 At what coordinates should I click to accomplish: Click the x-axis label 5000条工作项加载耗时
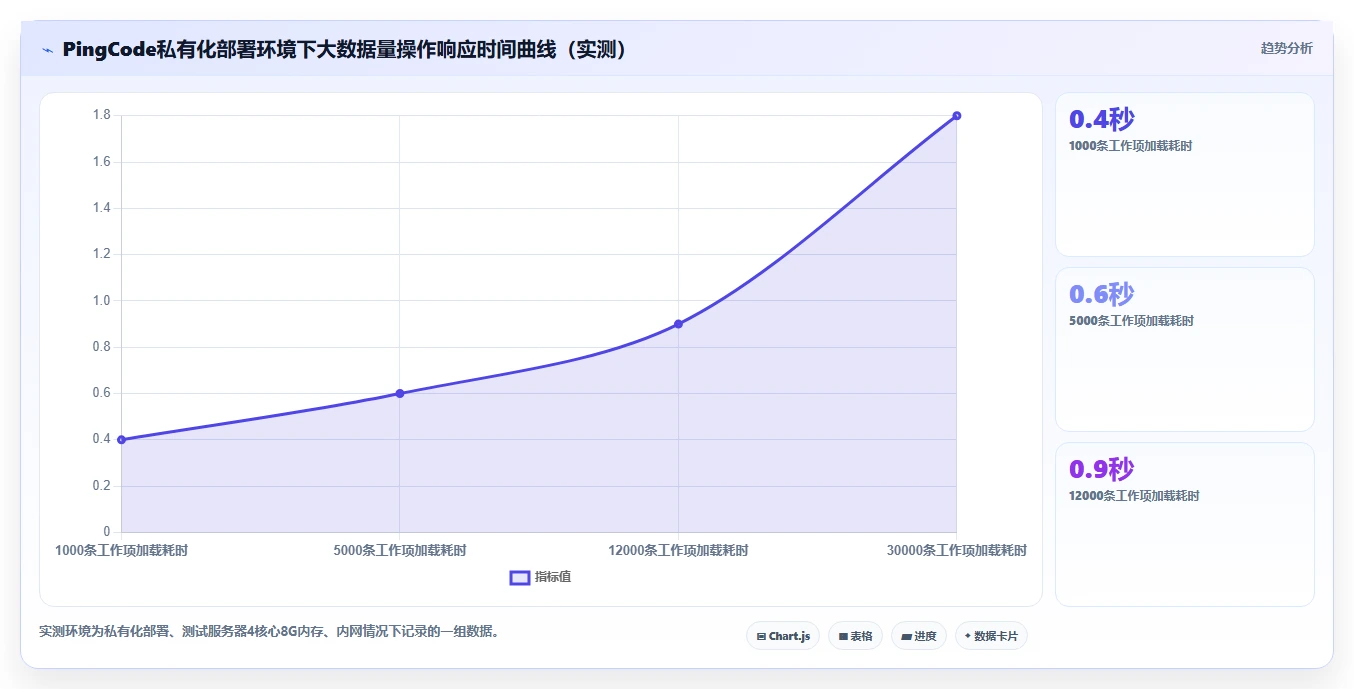[400, 551]
